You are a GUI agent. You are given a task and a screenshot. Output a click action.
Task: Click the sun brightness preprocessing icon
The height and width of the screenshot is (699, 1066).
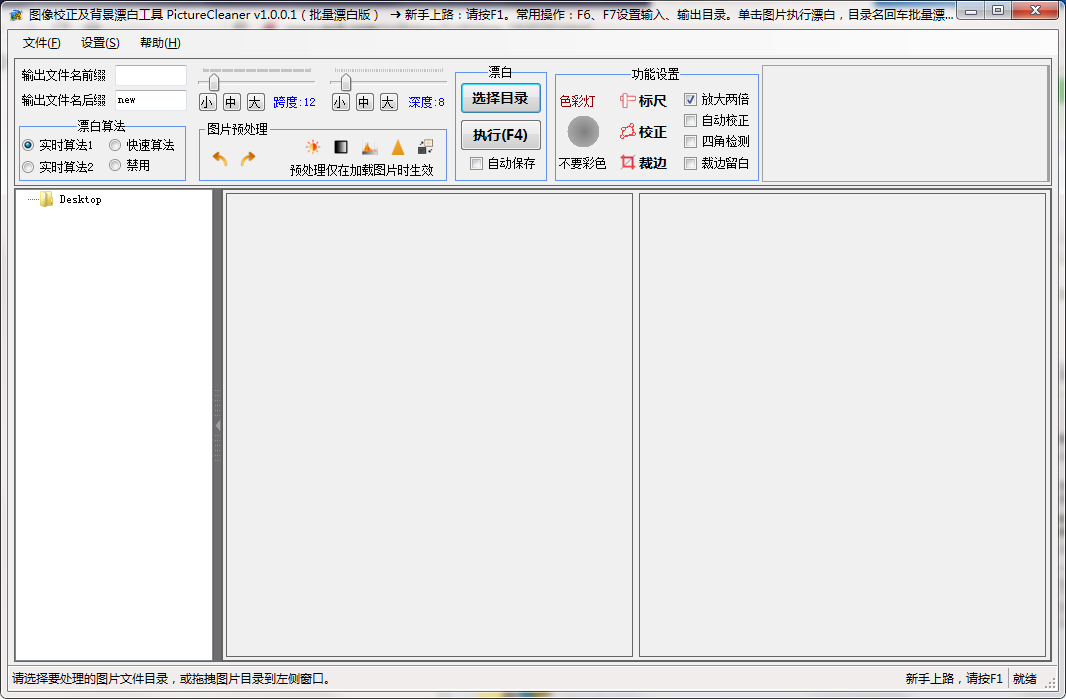point(313,147)
